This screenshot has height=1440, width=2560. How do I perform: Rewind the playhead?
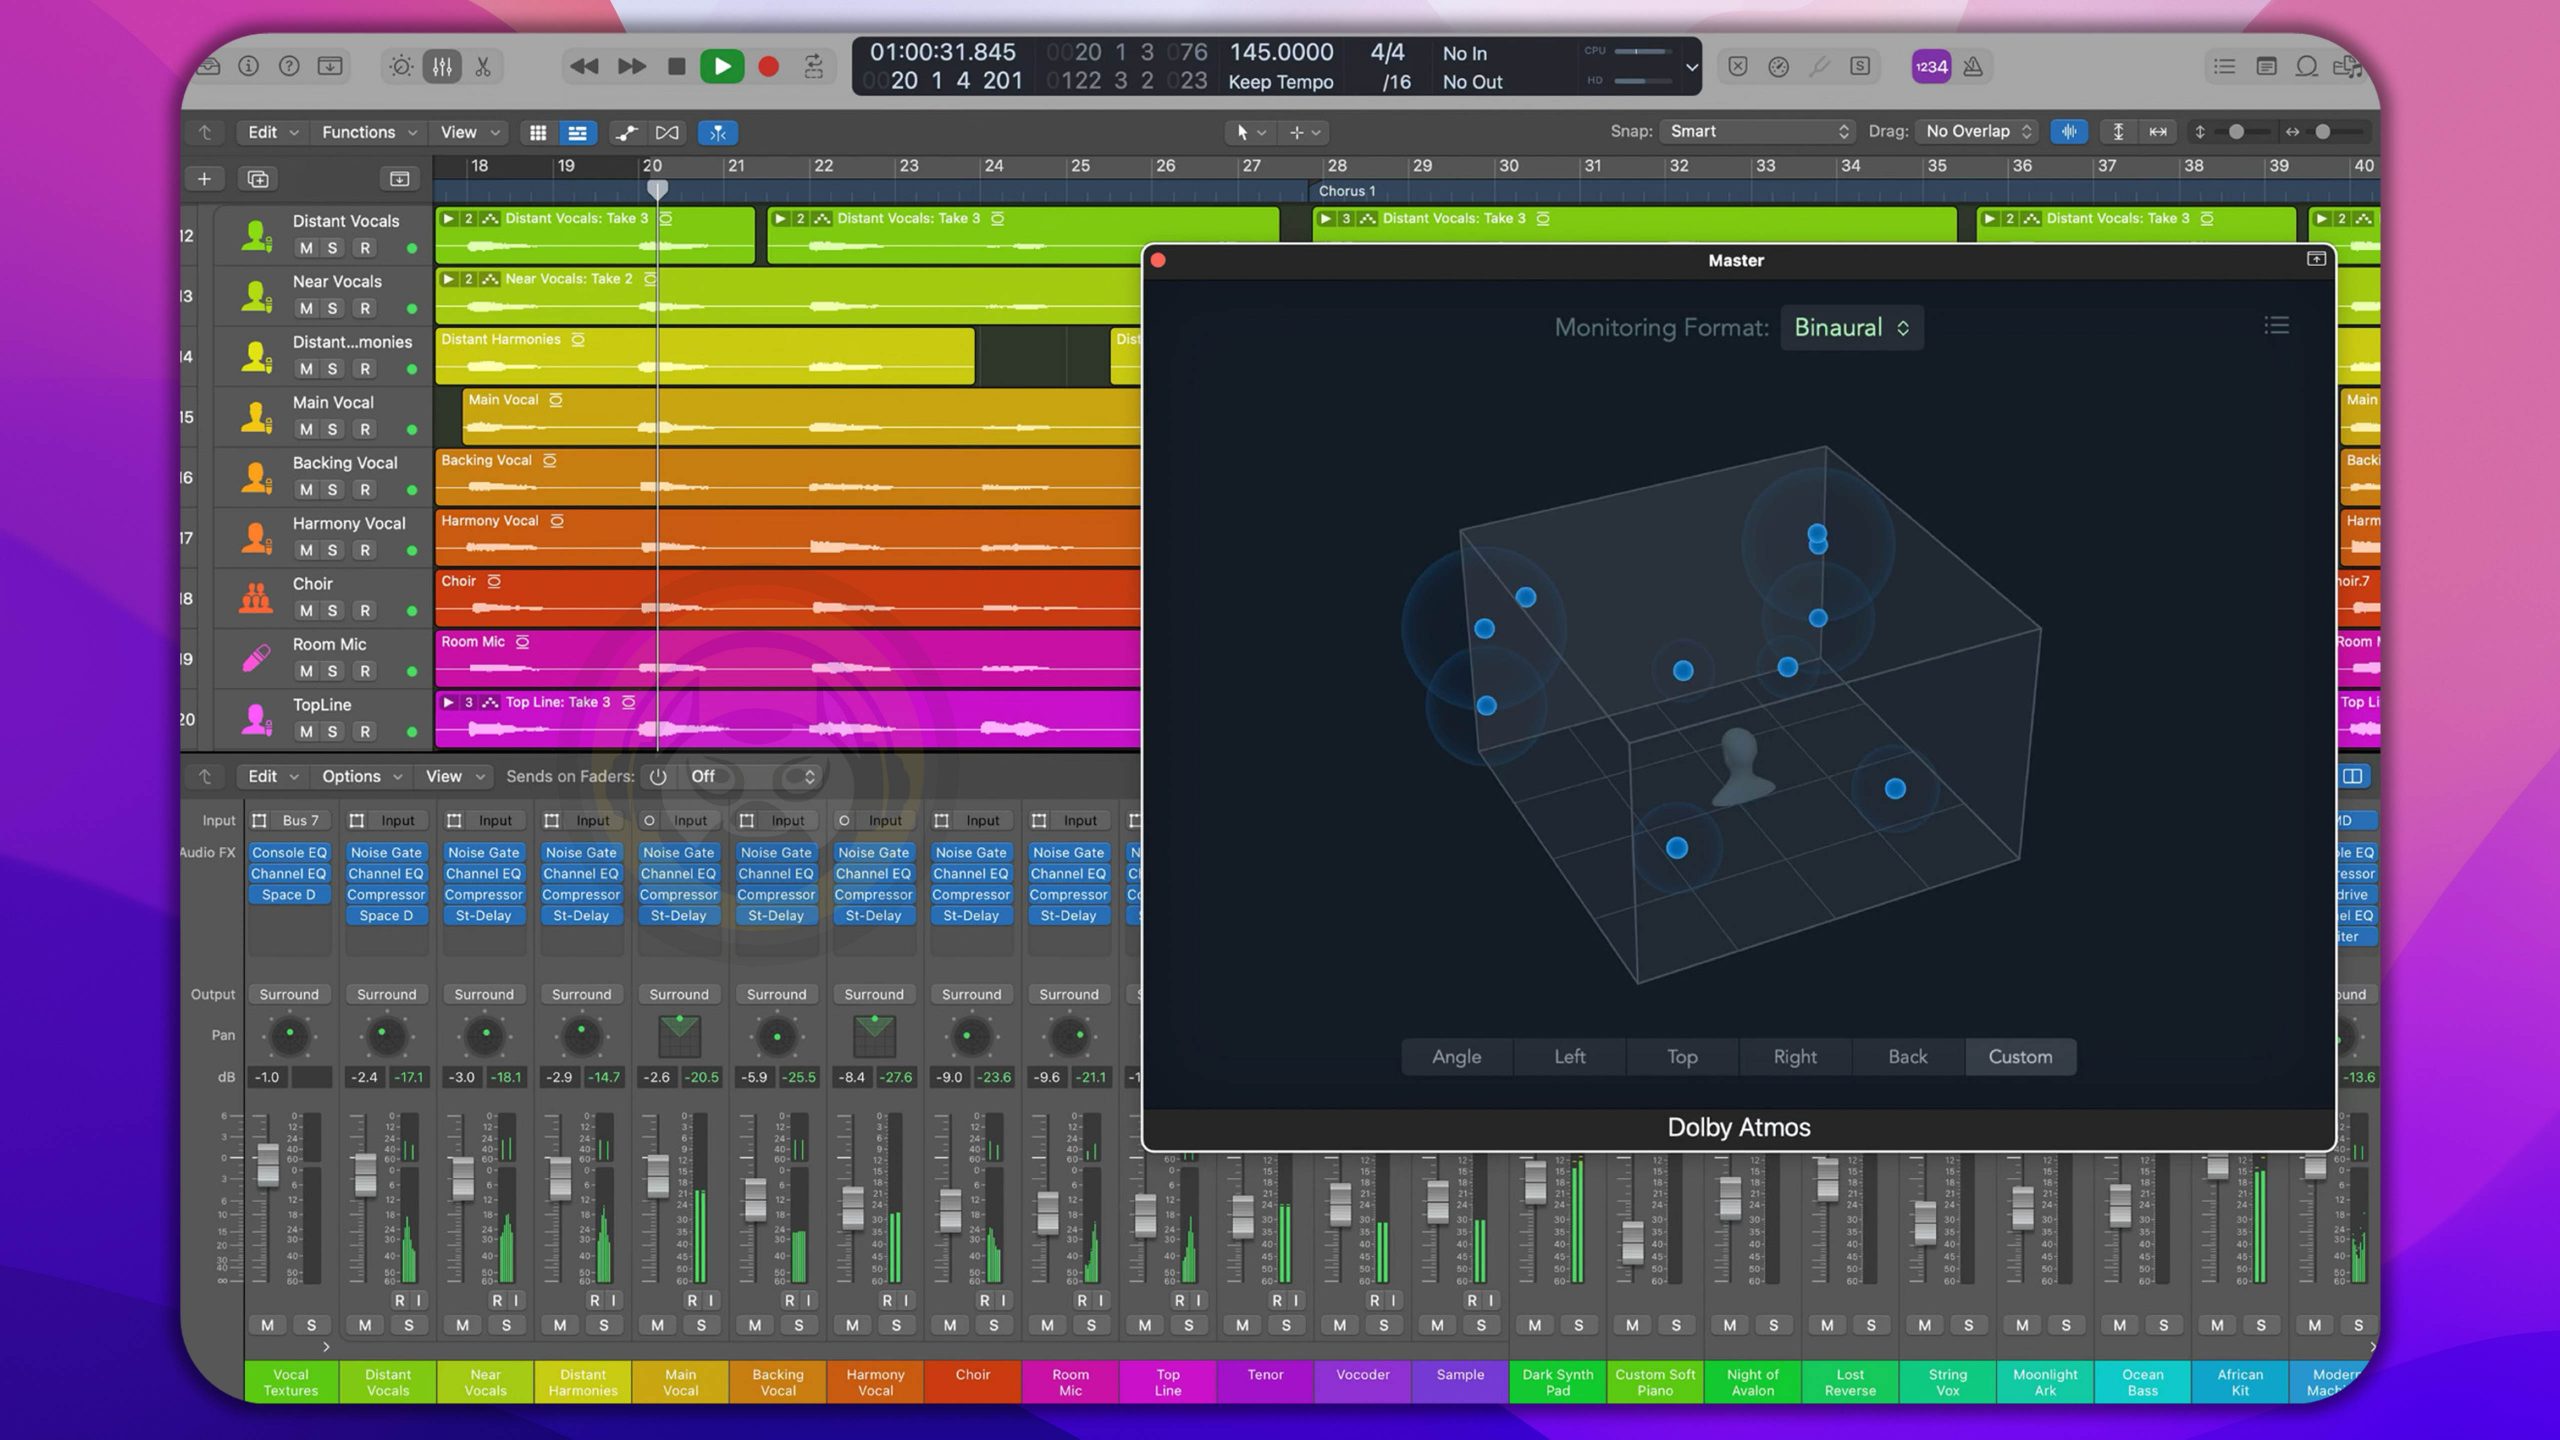pos(584,67)
